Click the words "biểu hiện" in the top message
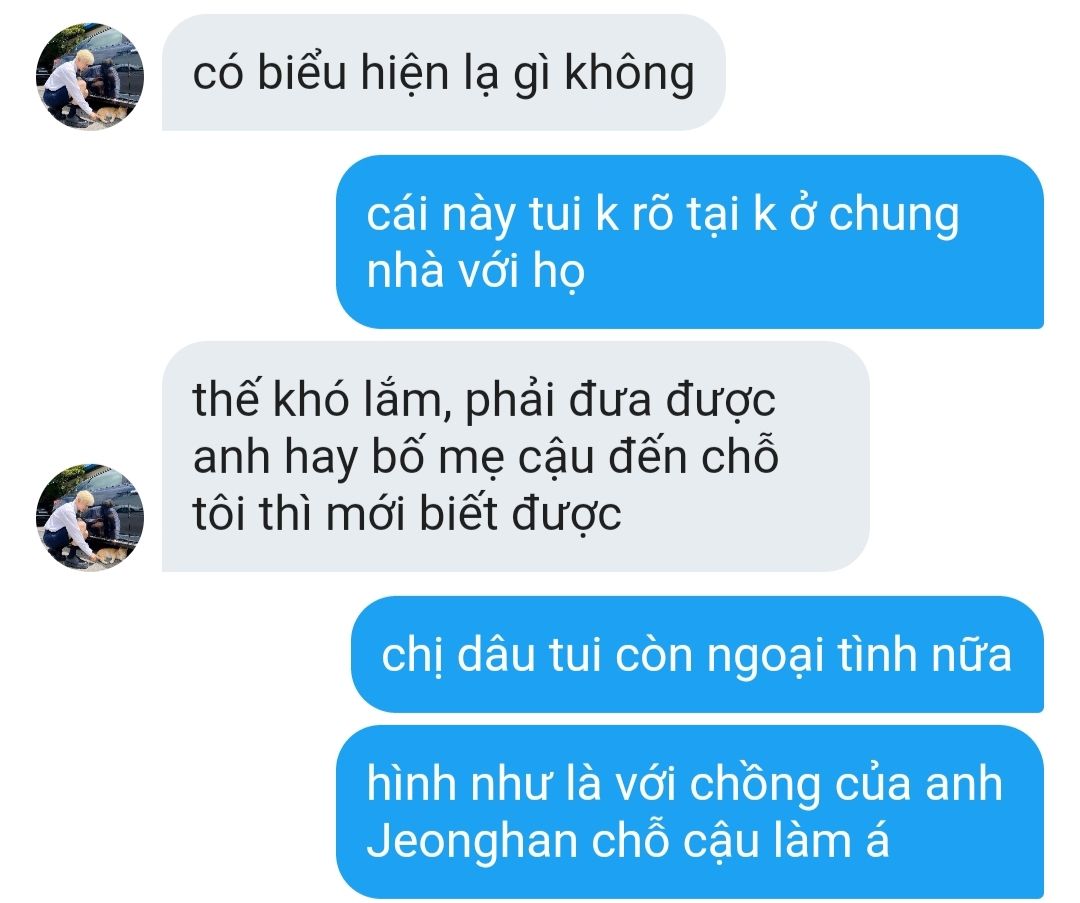The image size is (1080, 903). (x=353, y=73)
